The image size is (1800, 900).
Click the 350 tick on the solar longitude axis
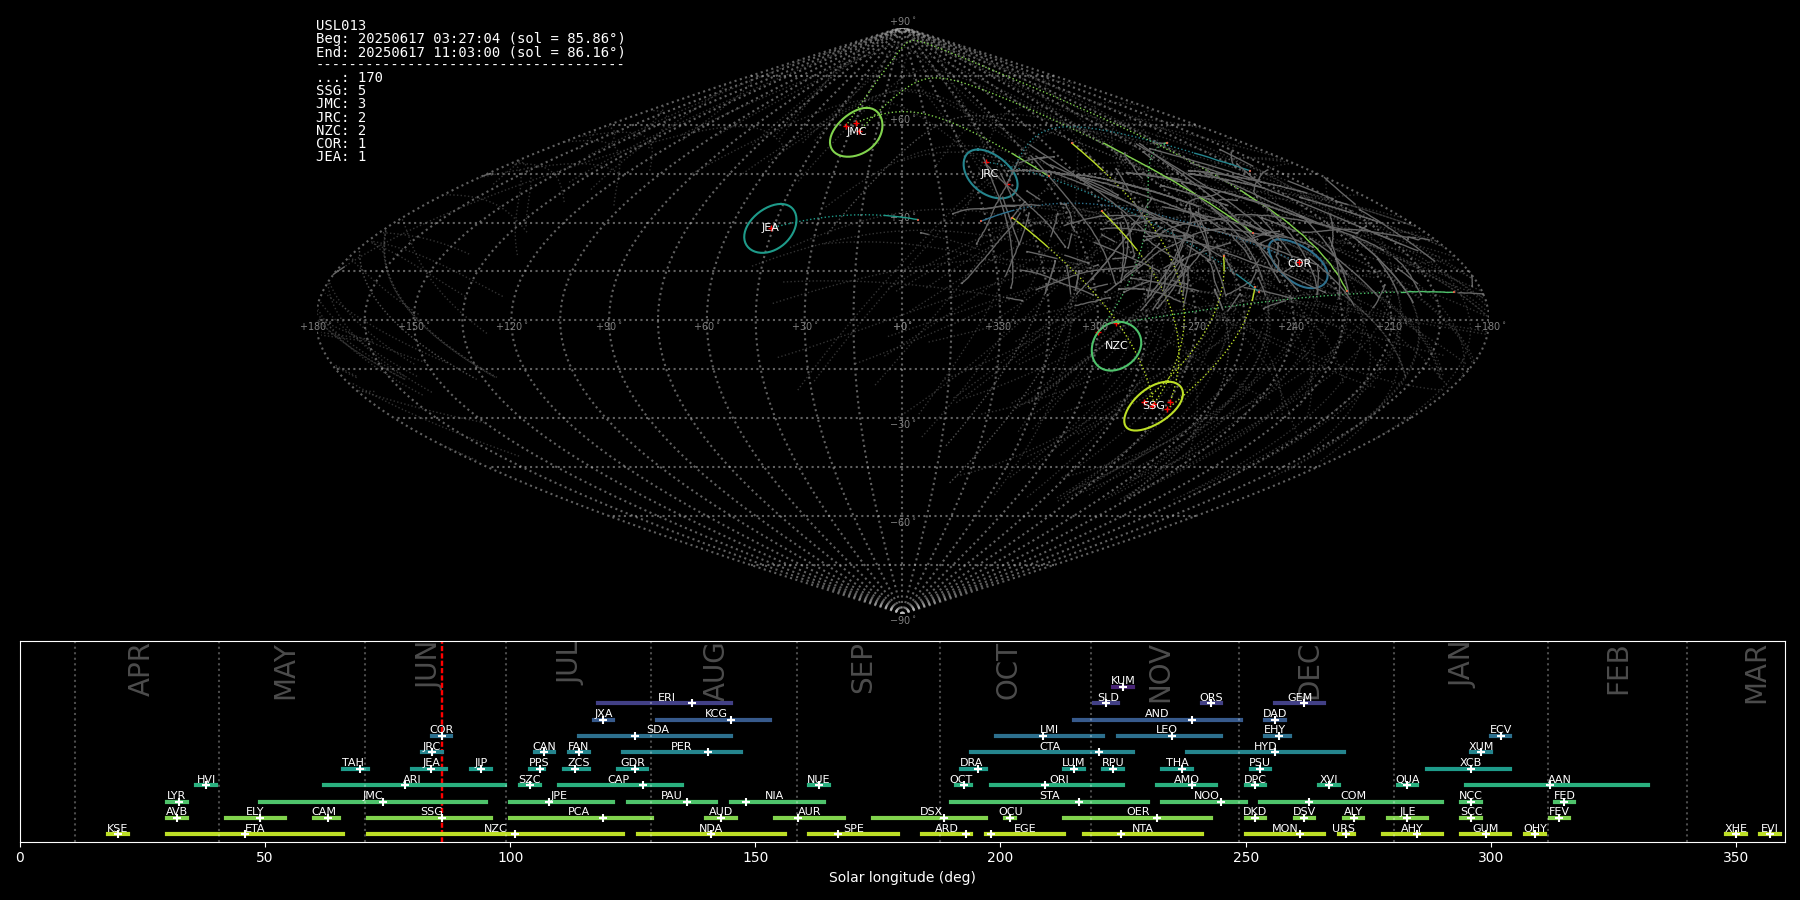(x=1735, y=857)
